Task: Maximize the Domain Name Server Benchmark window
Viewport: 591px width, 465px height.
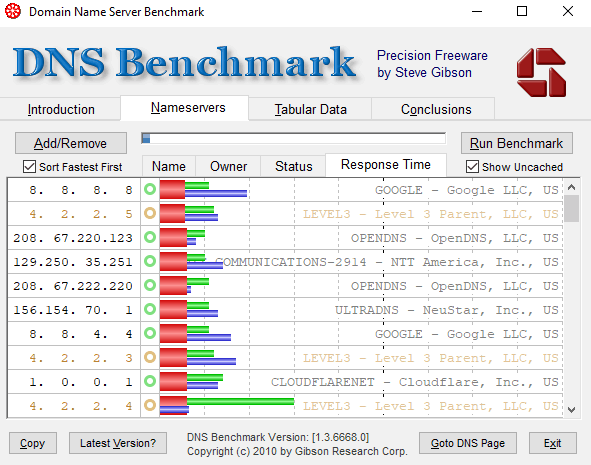Action: [522, 11]
